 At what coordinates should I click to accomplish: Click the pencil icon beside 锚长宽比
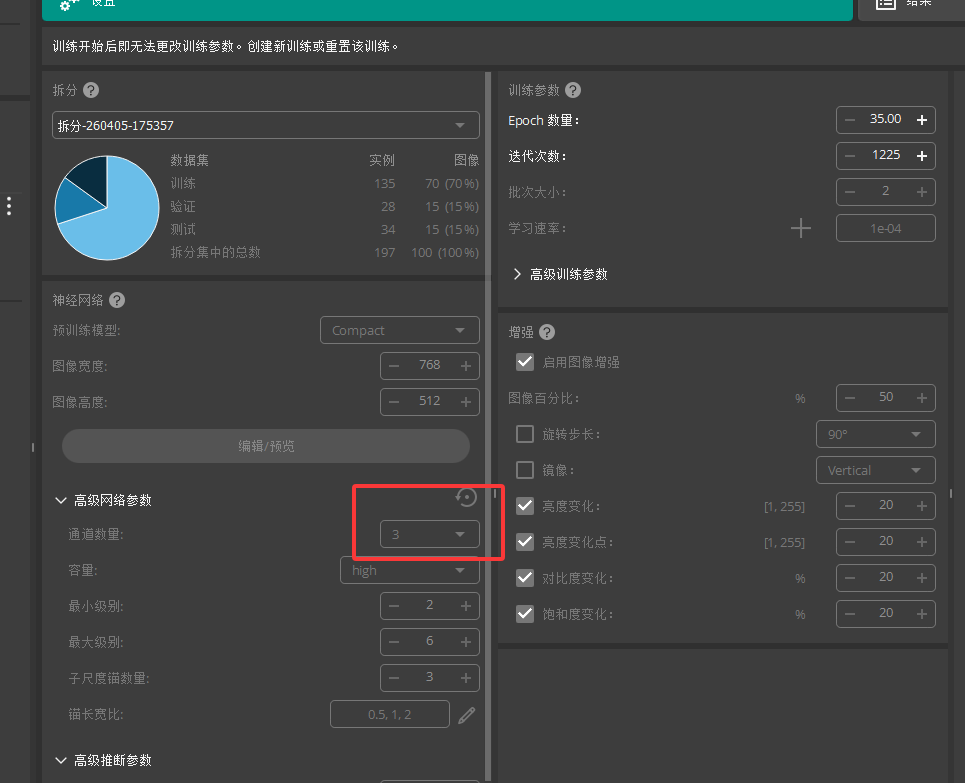[x=467, y=713]
